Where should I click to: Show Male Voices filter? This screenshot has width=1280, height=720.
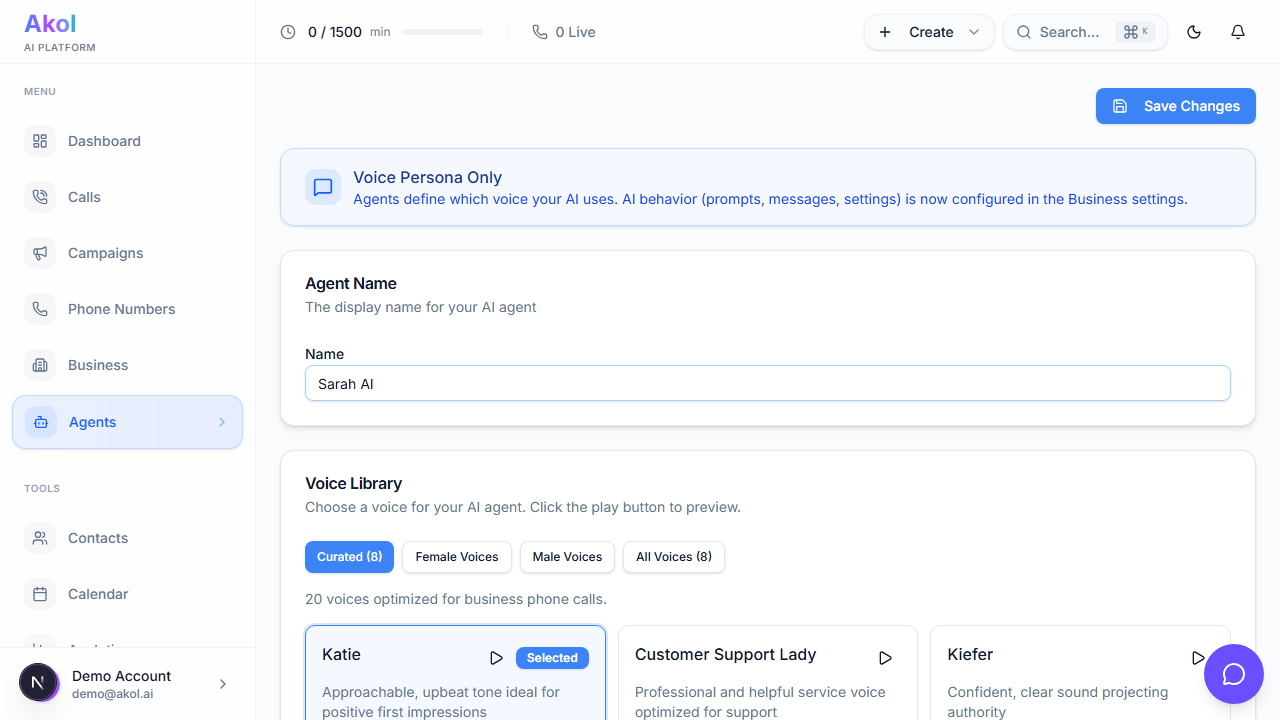pos(567,557)
